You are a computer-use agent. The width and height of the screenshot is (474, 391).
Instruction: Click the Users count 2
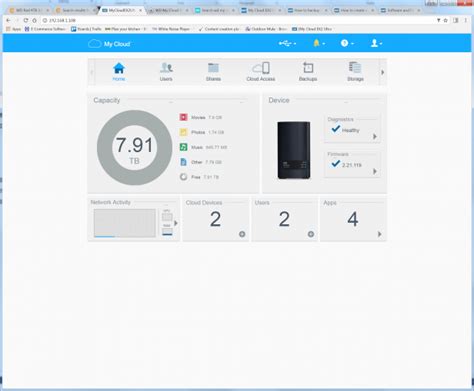(284, 219)
